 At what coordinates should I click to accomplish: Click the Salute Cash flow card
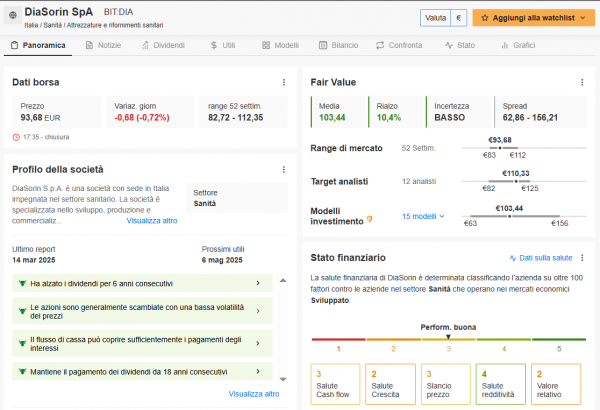coord(335,384)
